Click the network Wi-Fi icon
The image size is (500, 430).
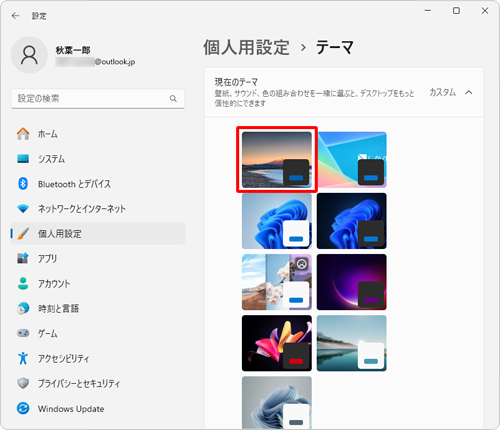pyautogui.click(x=23, y=209)
